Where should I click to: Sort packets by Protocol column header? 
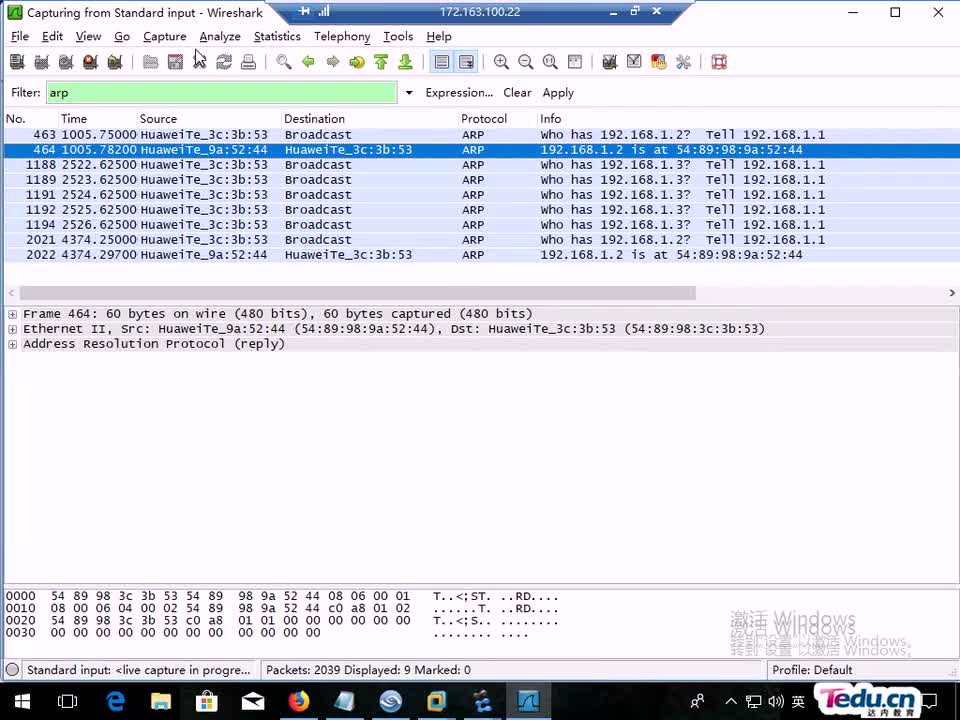[x=497, y=119]
